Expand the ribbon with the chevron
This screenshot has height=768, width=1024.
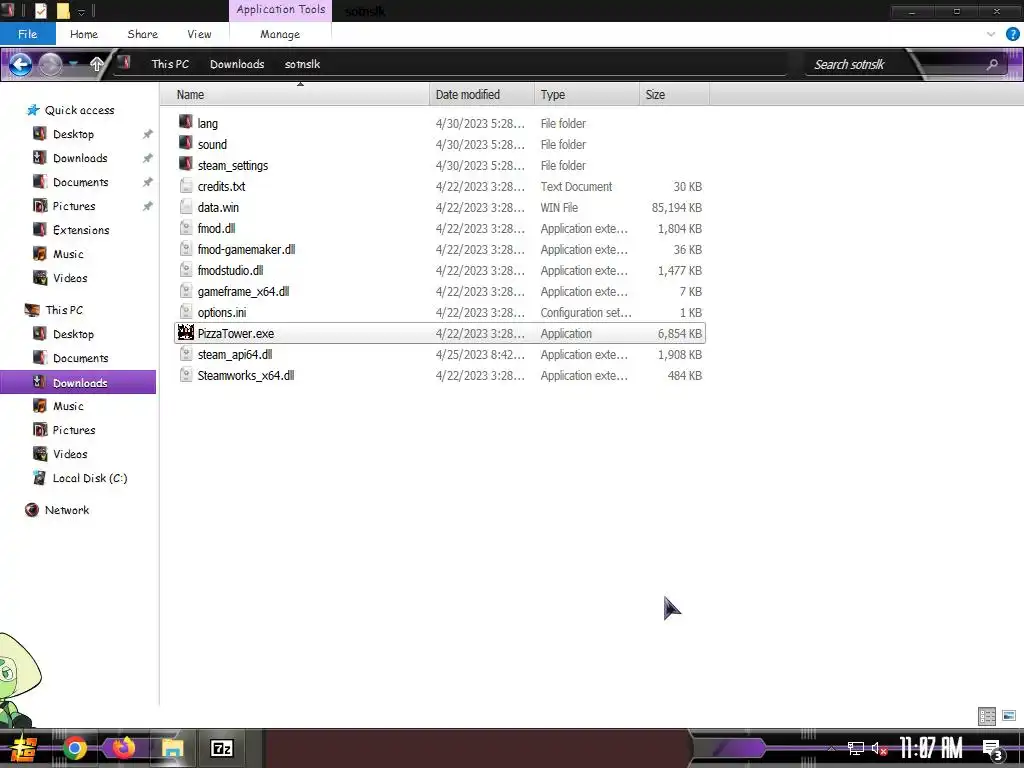point(991,34)
